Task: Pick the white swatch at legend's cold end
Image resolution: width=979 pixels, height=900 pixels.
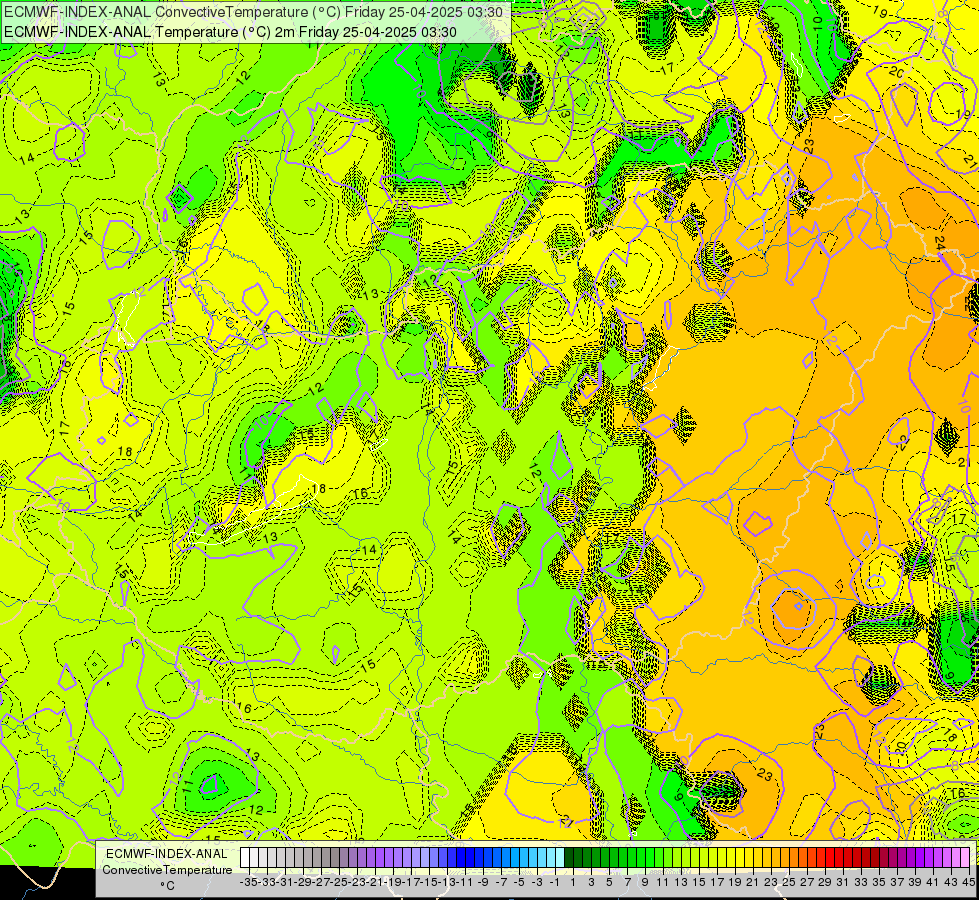Action: pyautogui.click(x=244, y=858)
